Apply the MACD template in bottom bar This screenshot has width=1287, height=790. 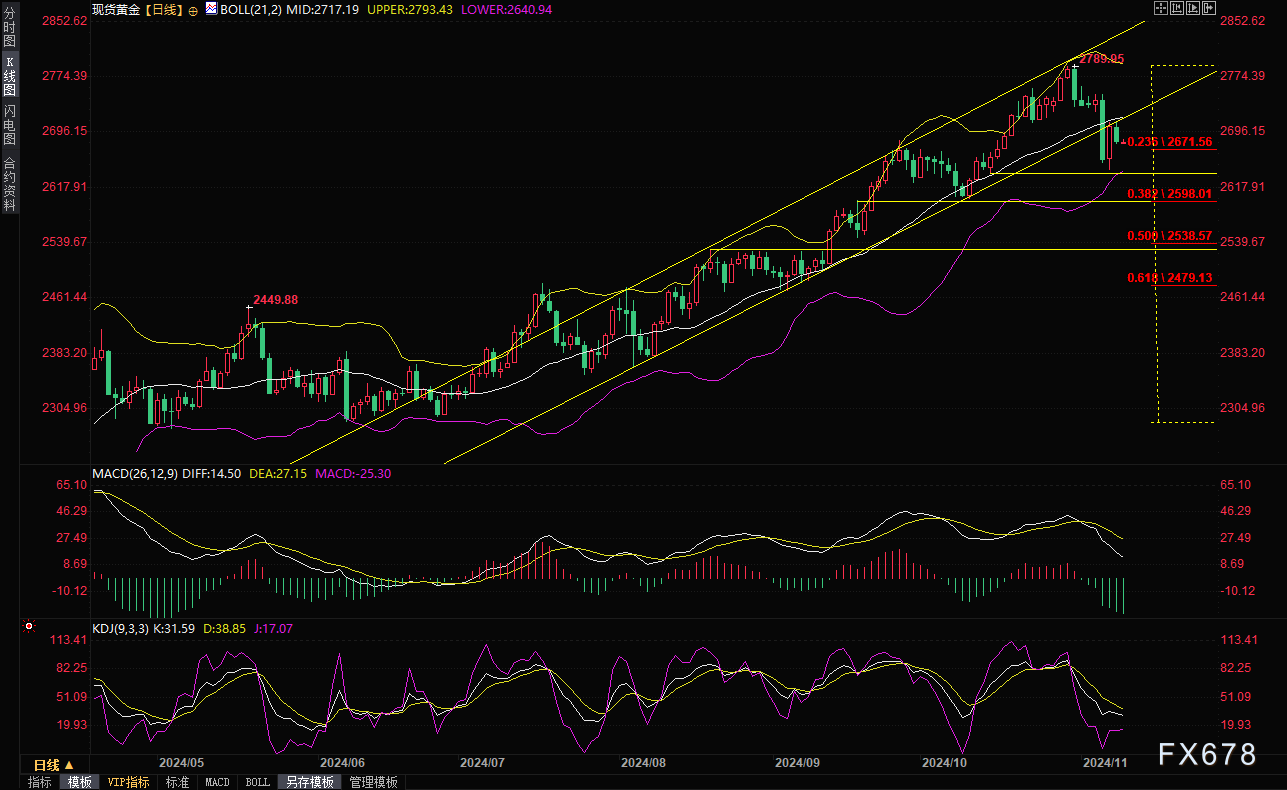pos(217,782)
